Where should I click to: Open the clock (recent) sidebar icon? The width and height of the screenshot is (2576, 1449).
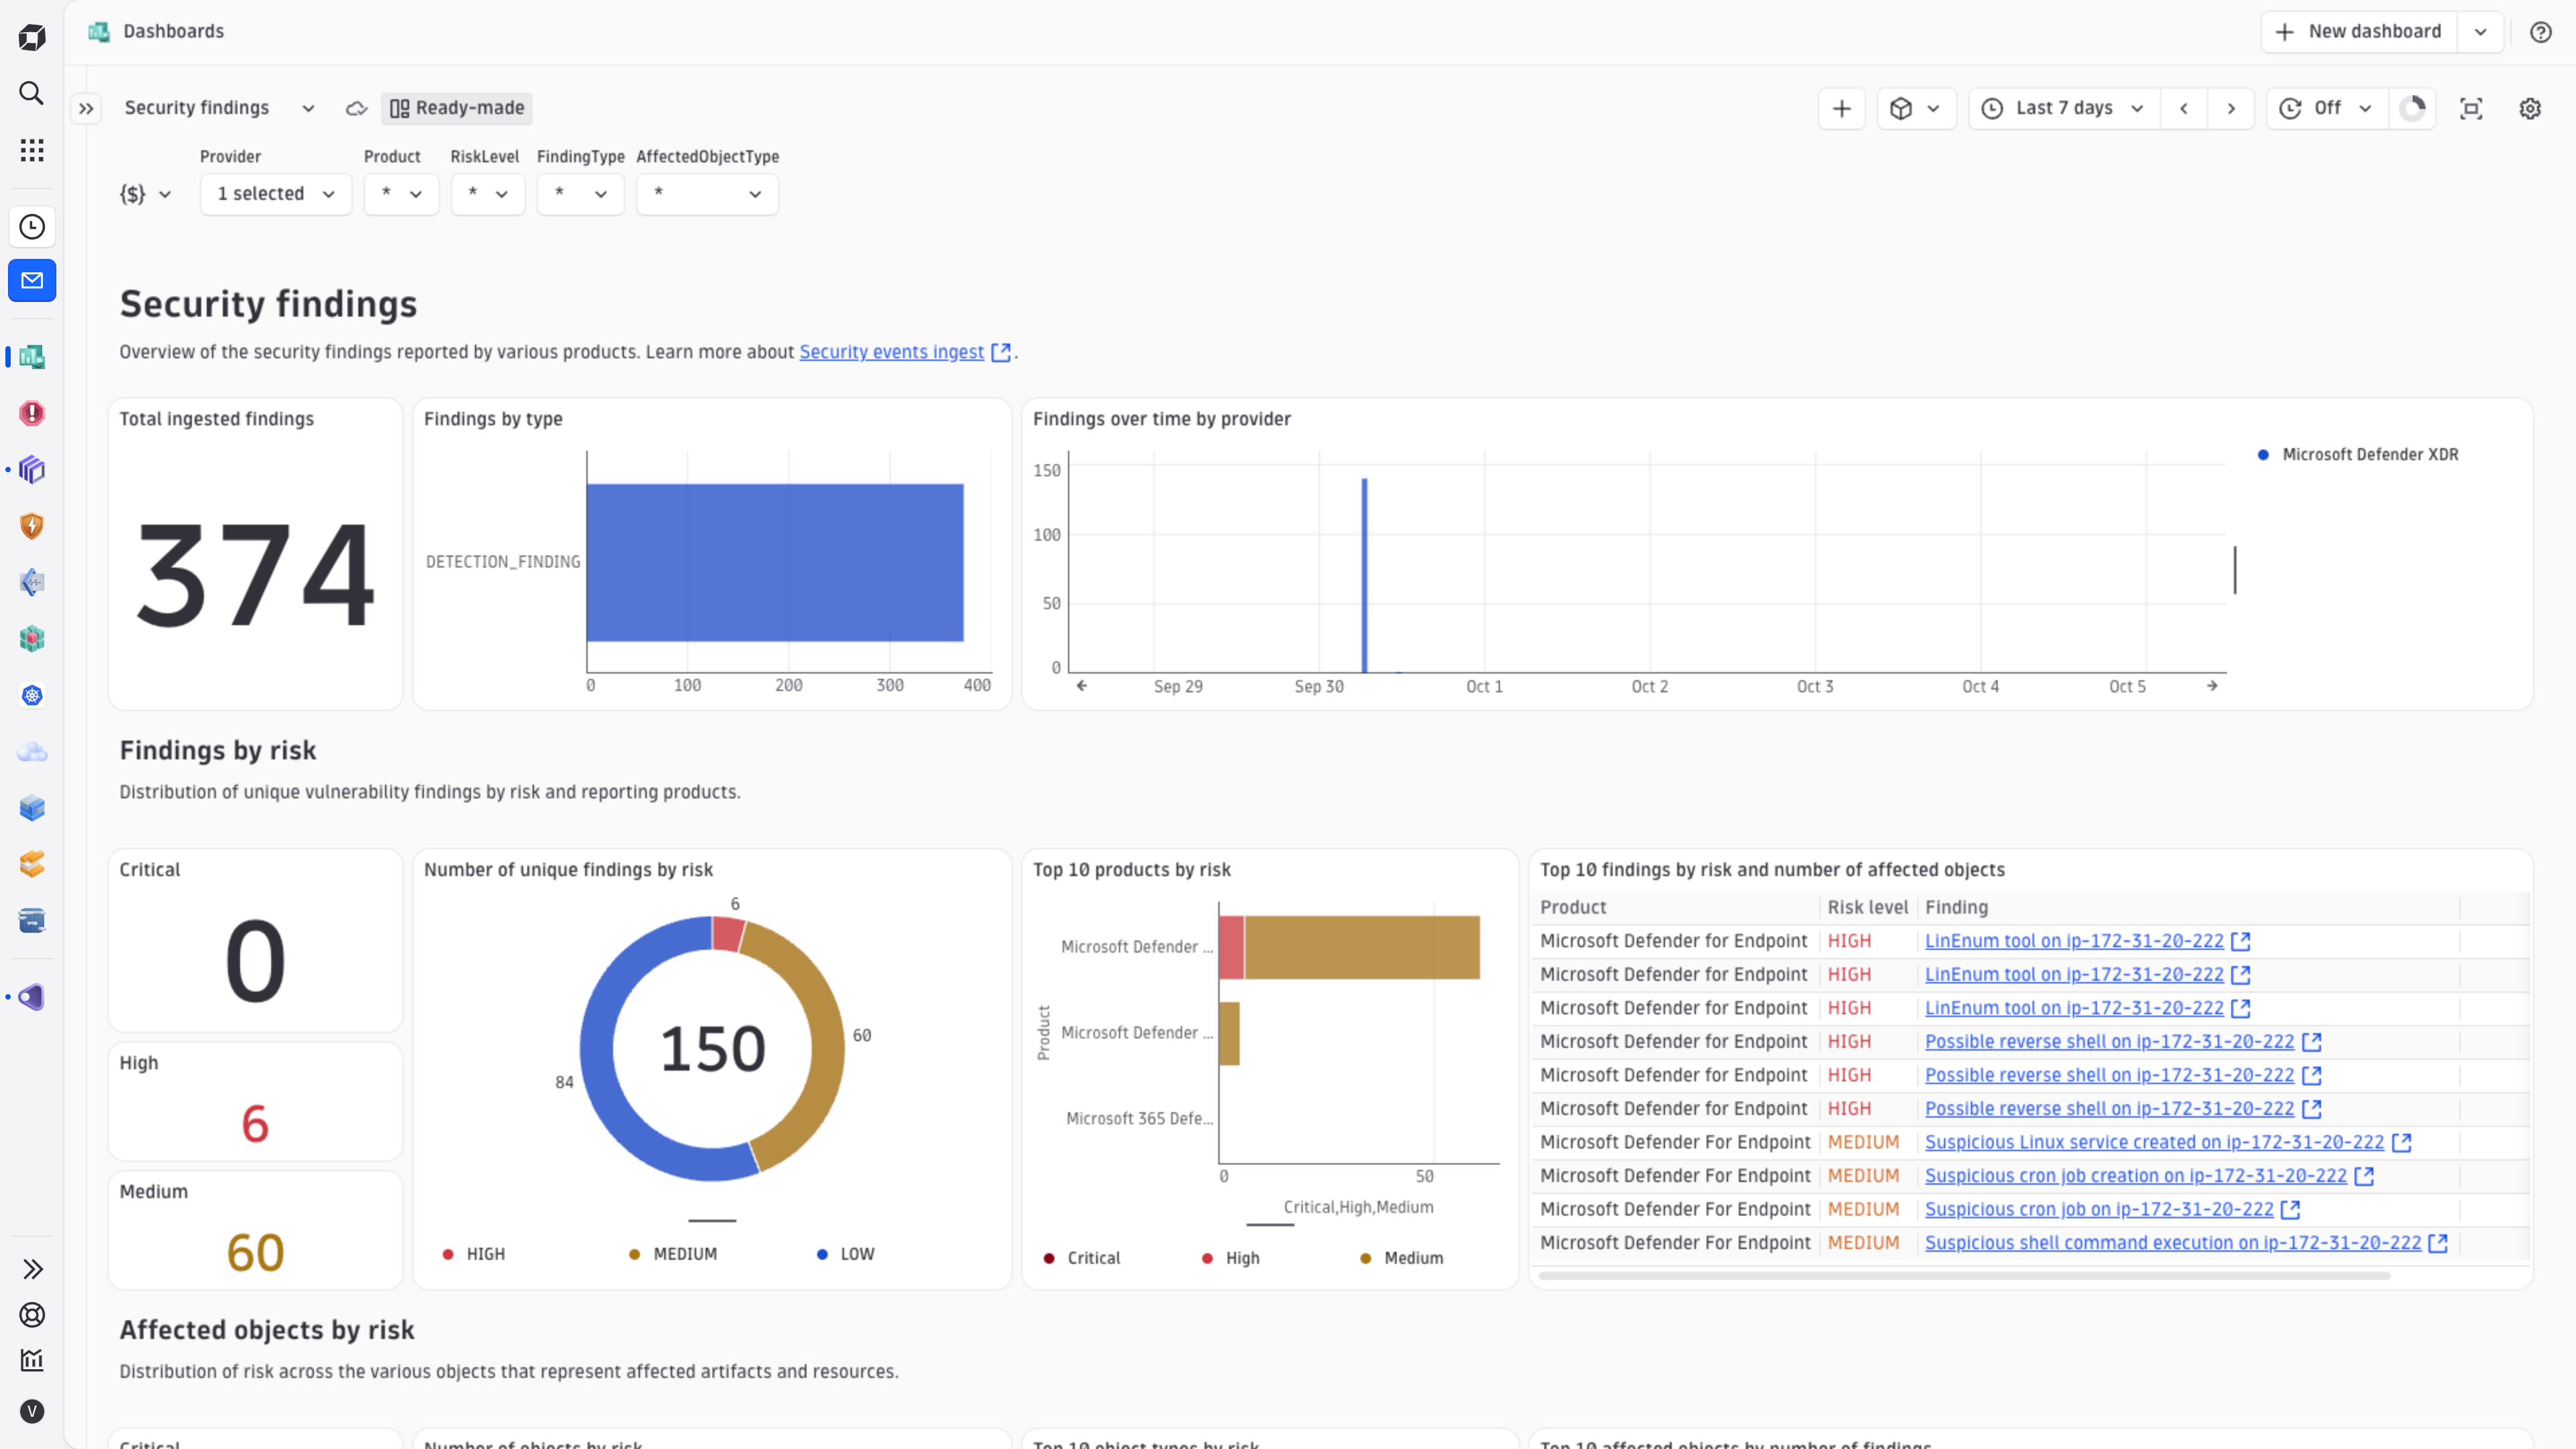point(32,227)
